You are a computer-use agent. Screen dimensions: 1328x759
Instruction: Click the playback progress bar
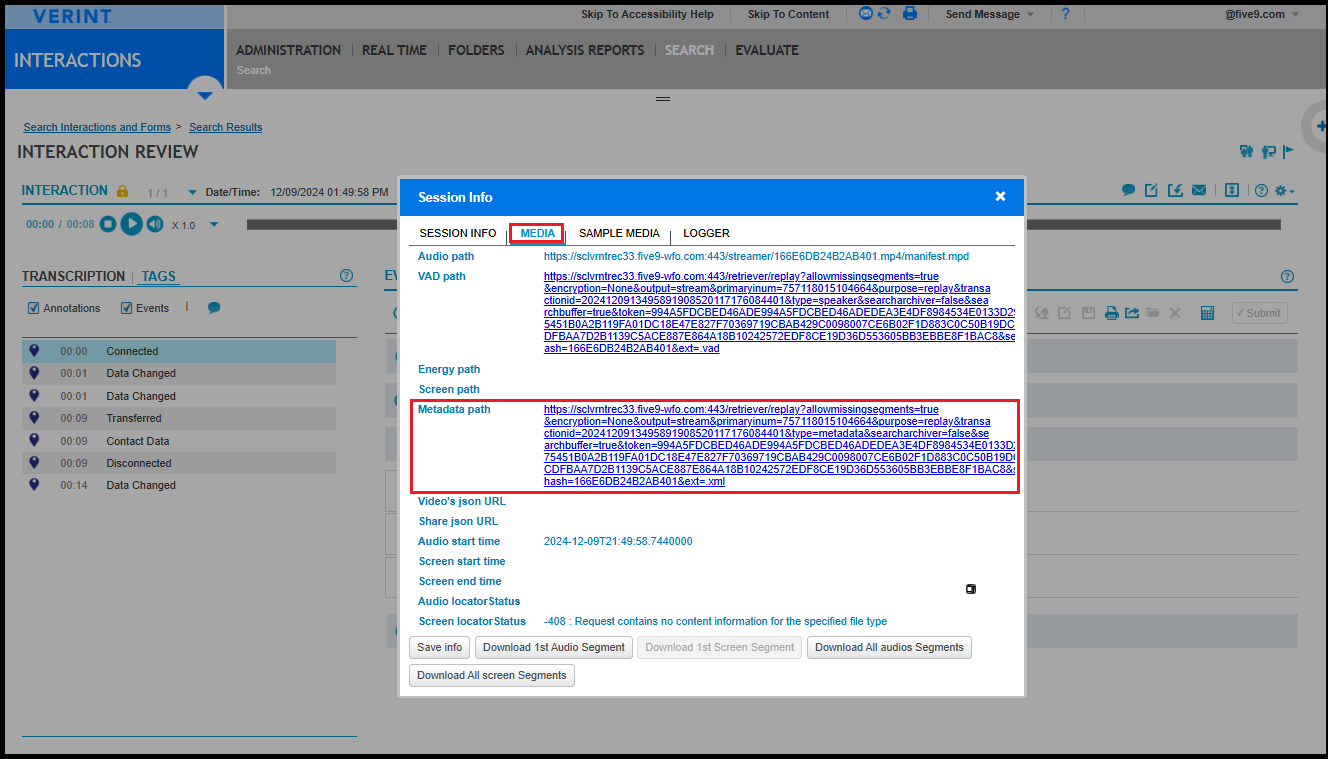(x=763, y=225)
